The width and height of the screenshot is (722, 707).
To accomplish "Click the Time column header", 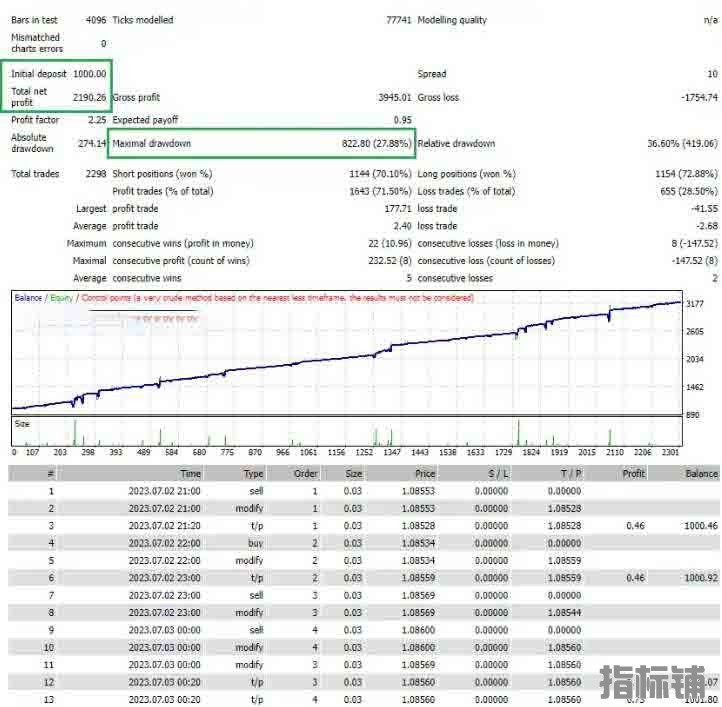I will click(190, 473).
